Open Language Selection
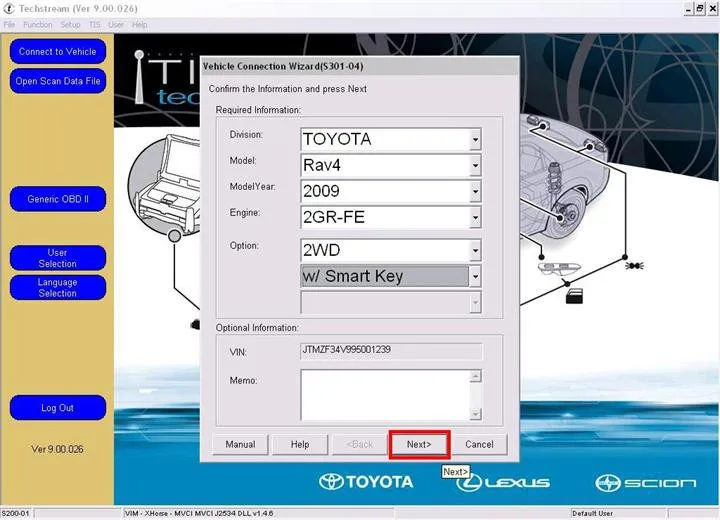 58,288
